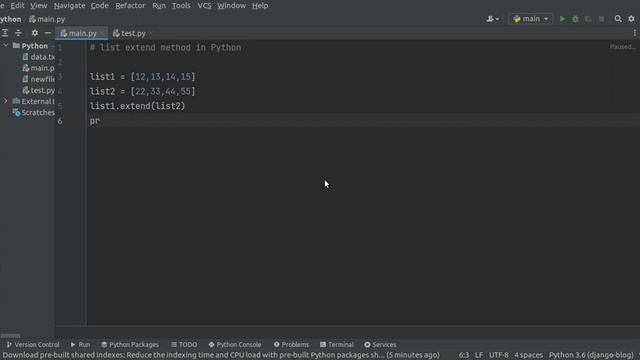The height and width of the screenshot is (360, 640).
Task: Click Collapse All in the project panel
Action: click(18, 33)
